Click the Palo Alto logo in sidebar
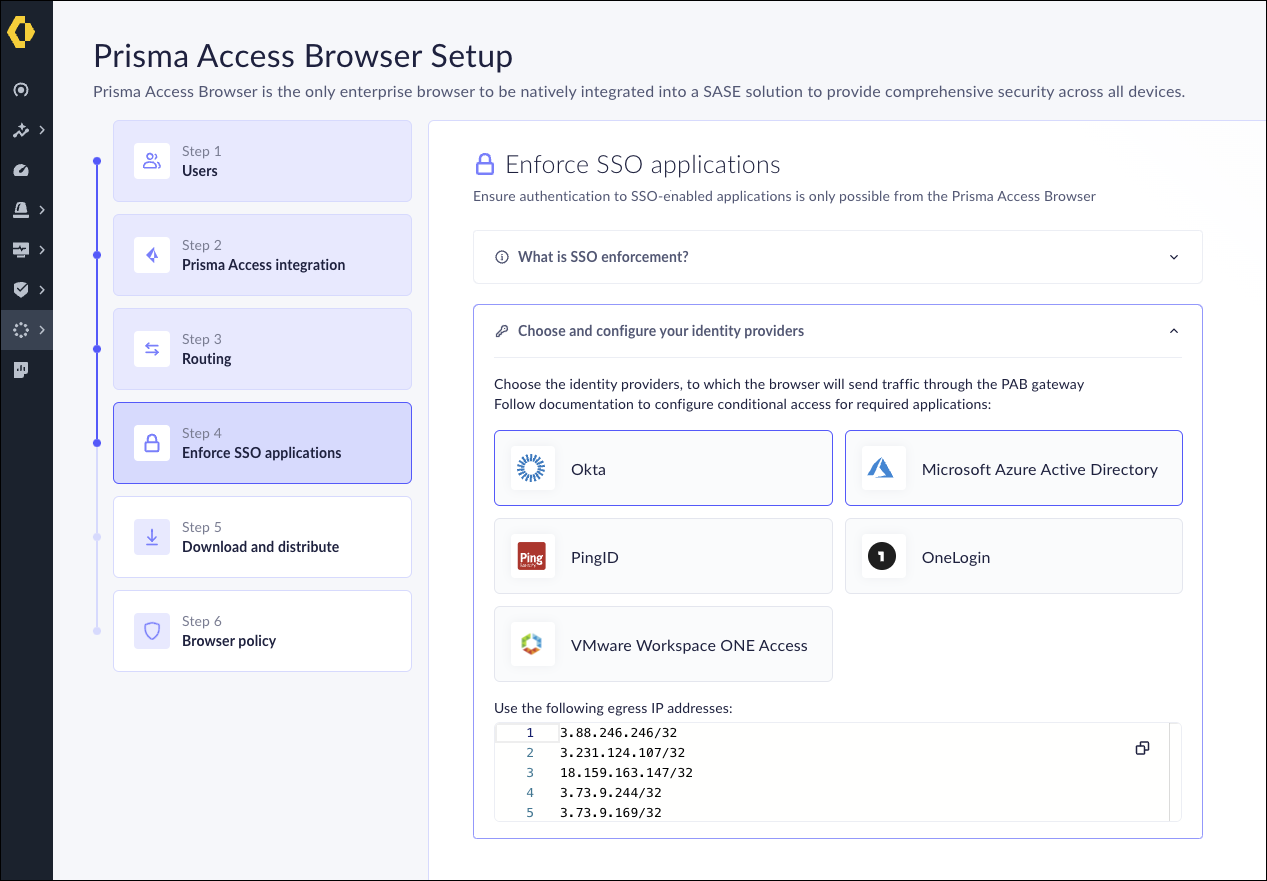 pyautogui.click(x=21, y=32)
